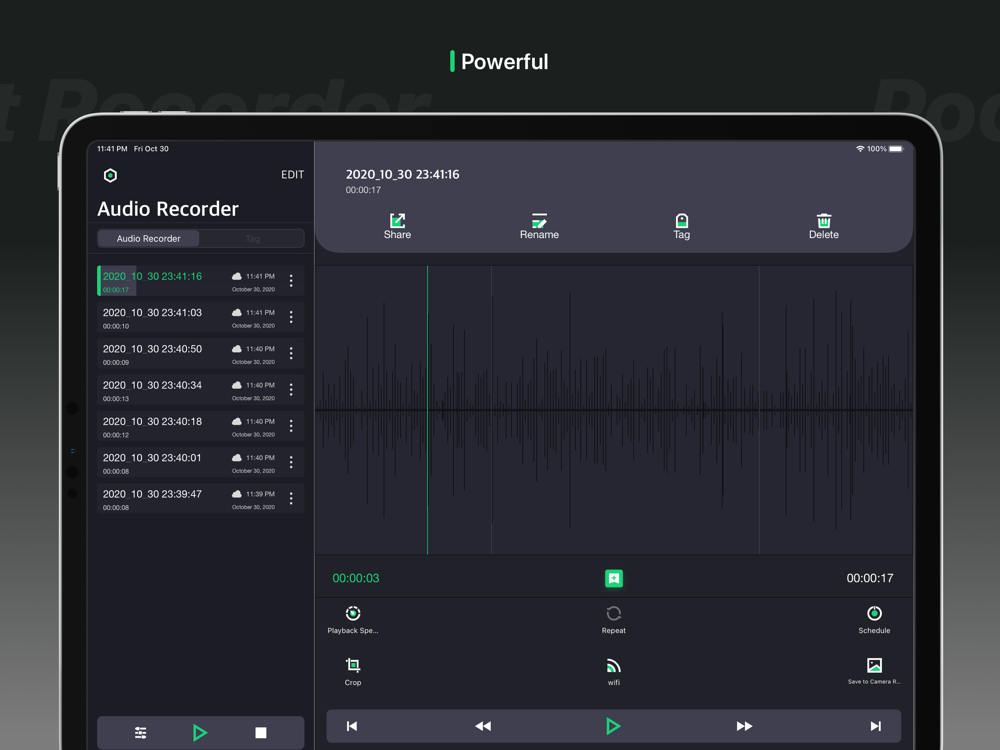Screen dimensions: 1000x750
Task: Expand more options for 2020_10_30 23:40:34
Action: (x=291, y=390)
